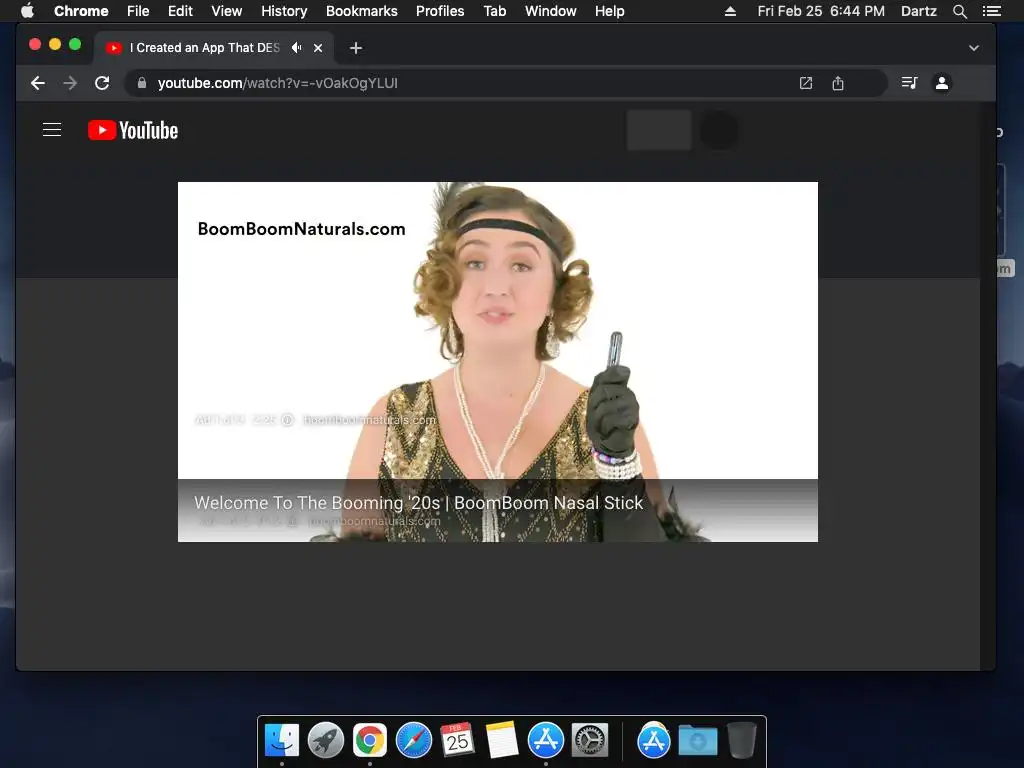This screenshot has height=768, width=1024.
Task: Reload the current YouTube page
Action: pyautogui.click(x=102, y=83)
